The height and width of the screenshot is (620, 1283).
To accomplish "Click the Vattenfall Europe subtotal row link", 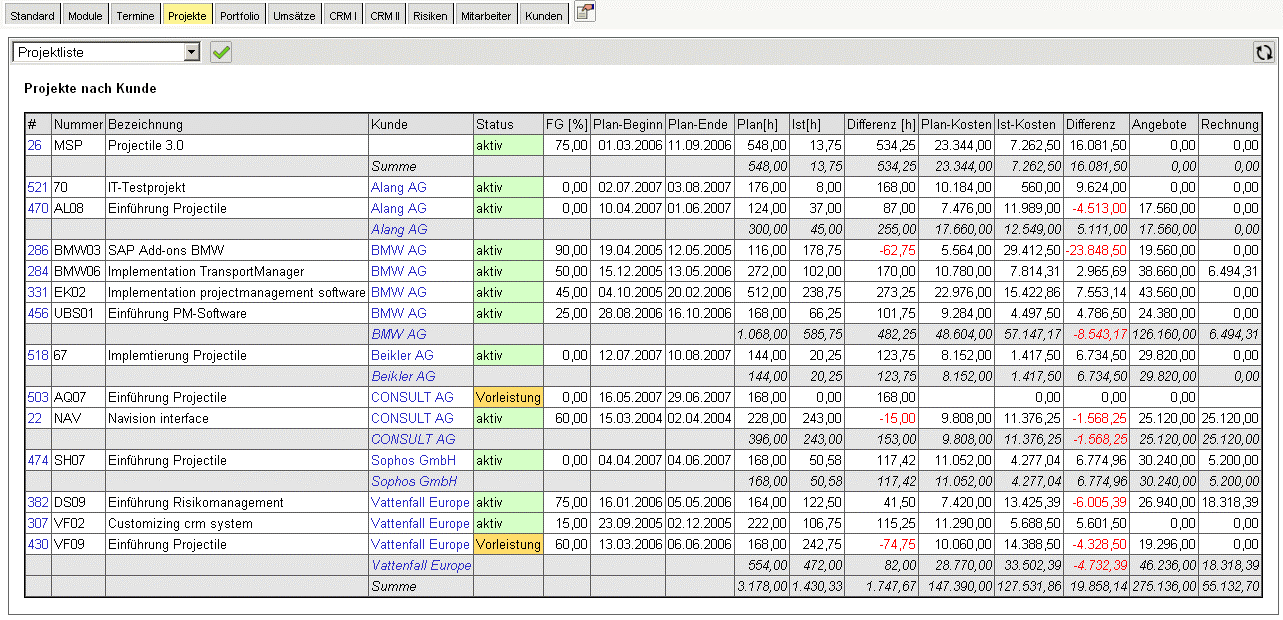I will pyautogui.click(x=421, y=565).
